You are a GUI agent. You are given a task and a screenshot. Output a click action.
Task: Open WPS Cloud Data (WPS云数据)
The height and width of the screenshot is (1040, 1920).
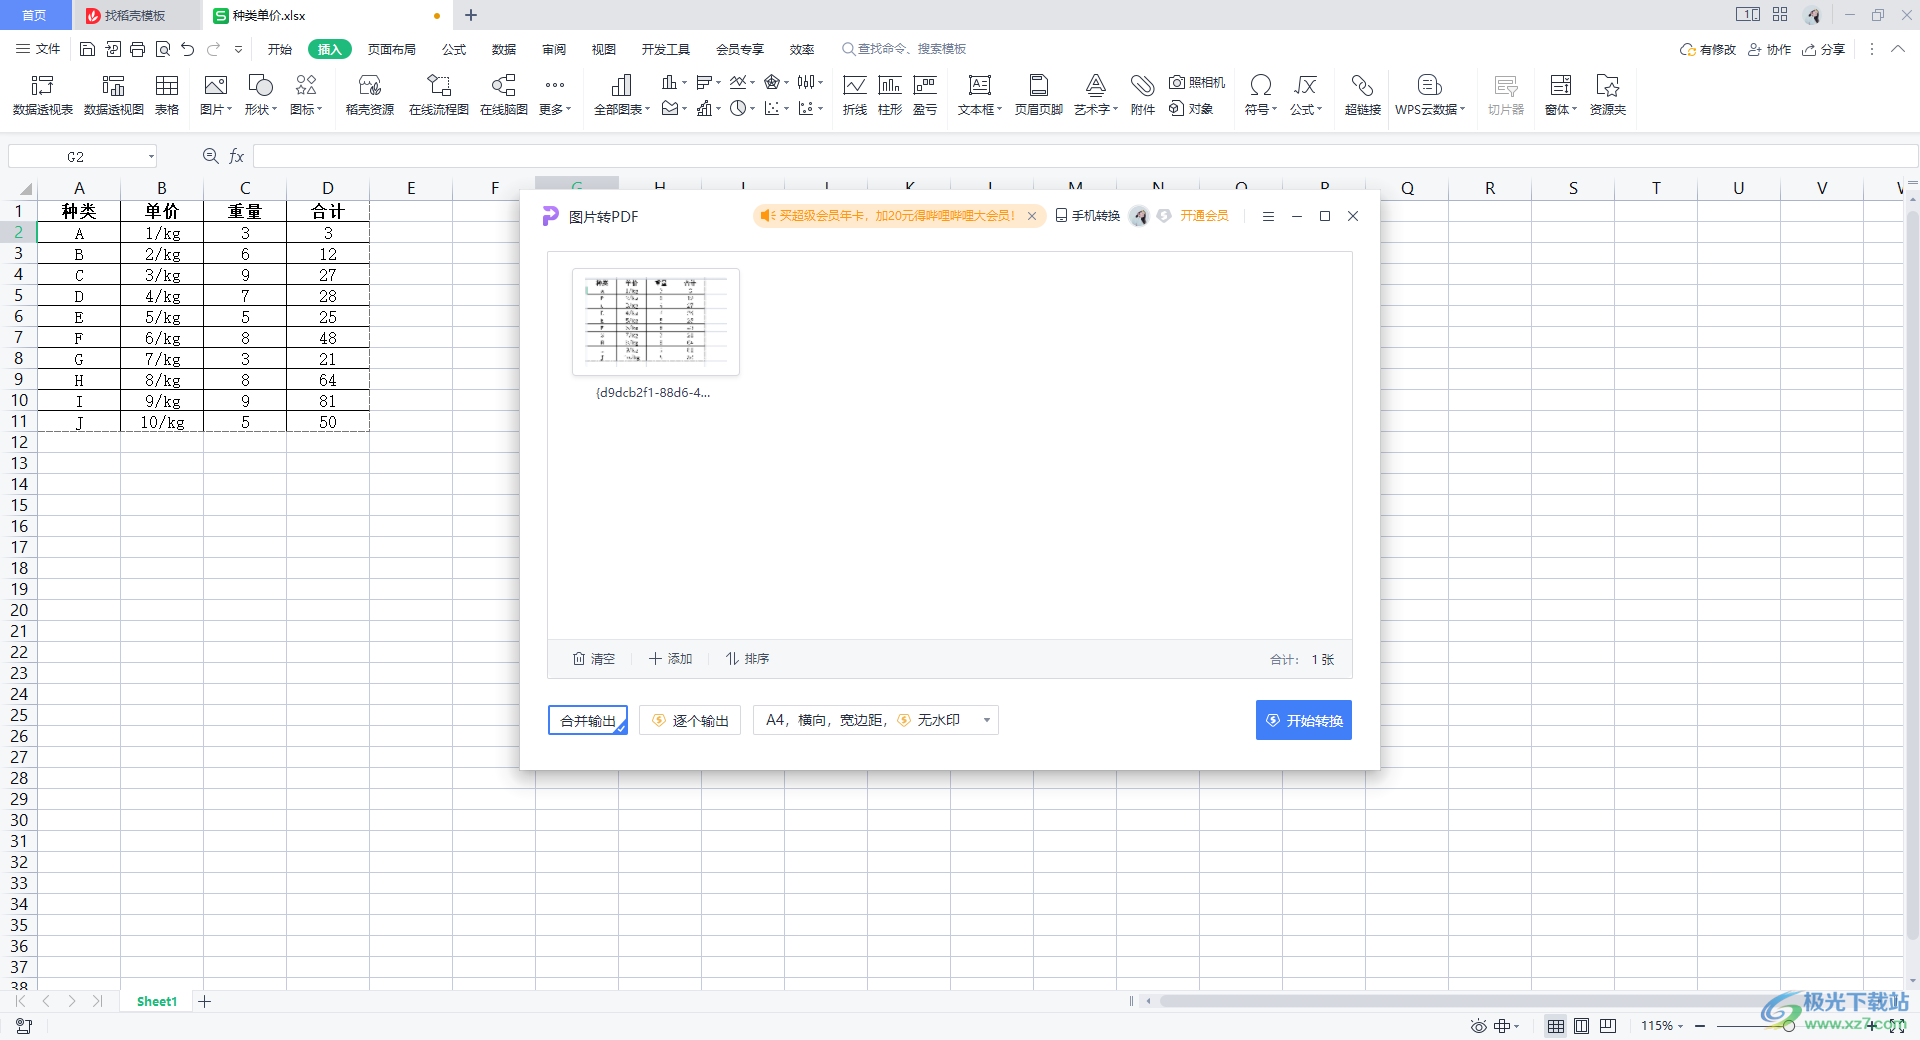(x=1430, y=95)
